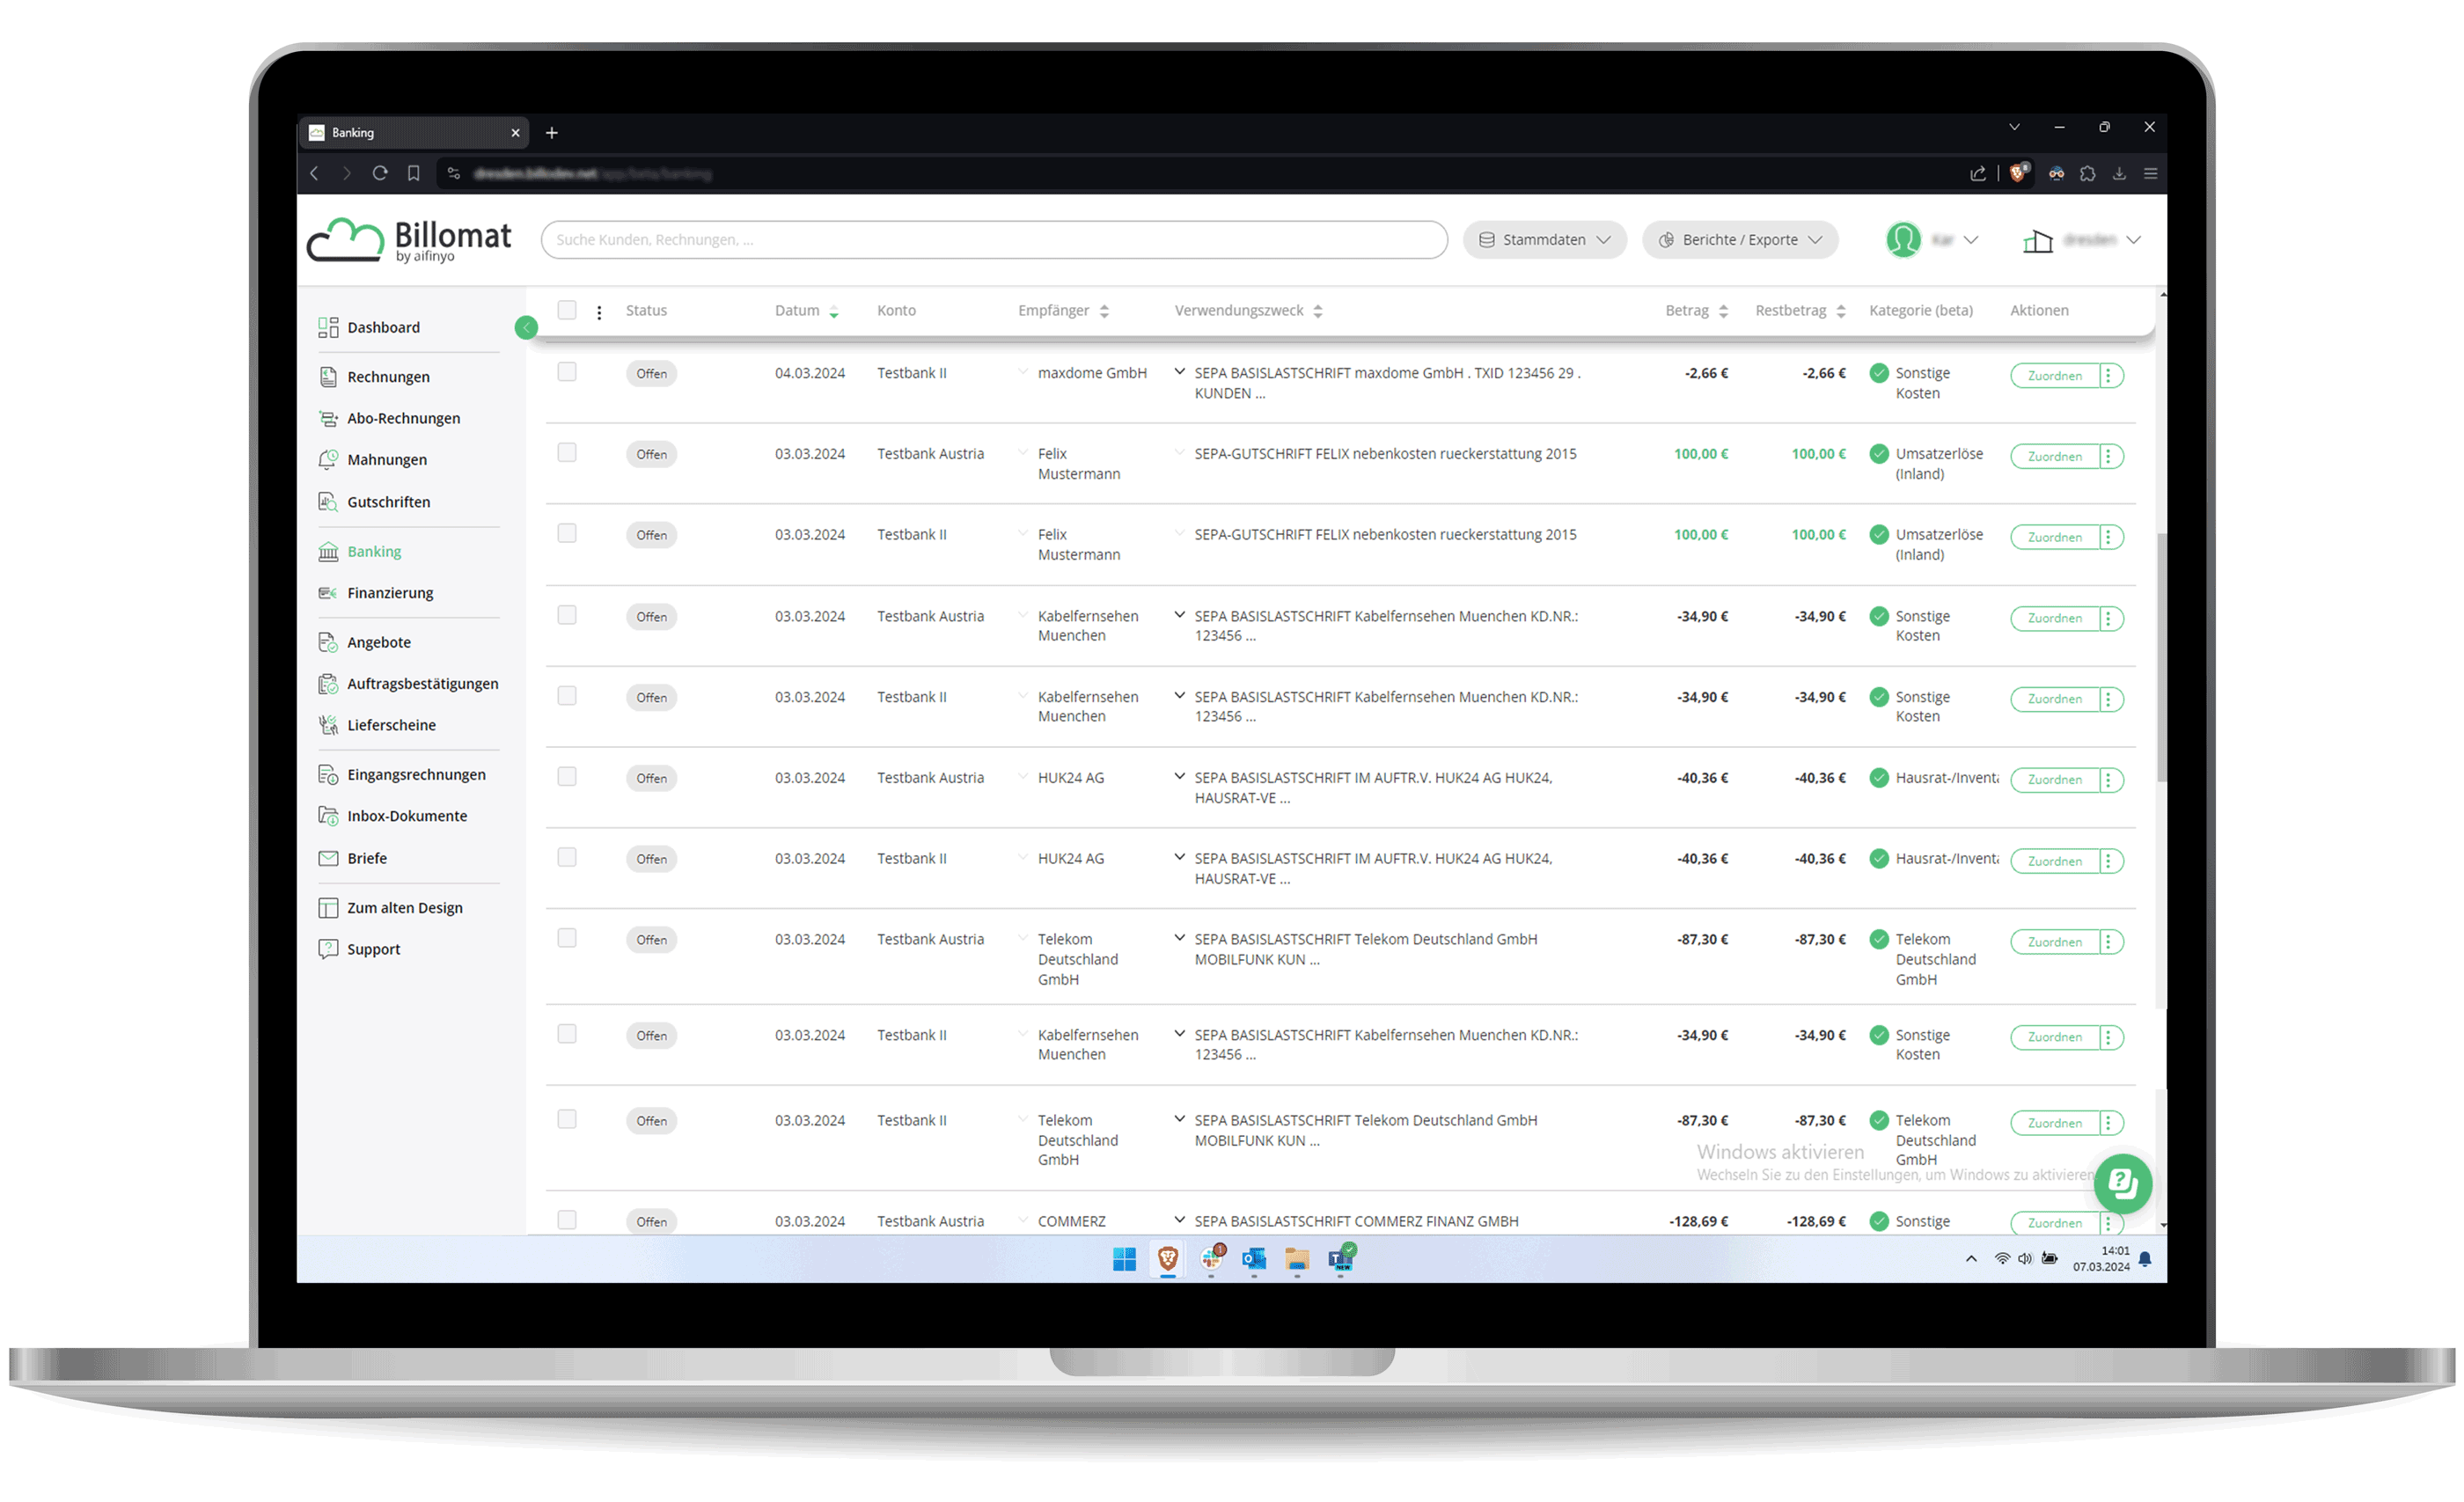The image size is (2464, 1502).
Task: Check the maxdome GmbH transaction row
Action: tap(567, 372)
